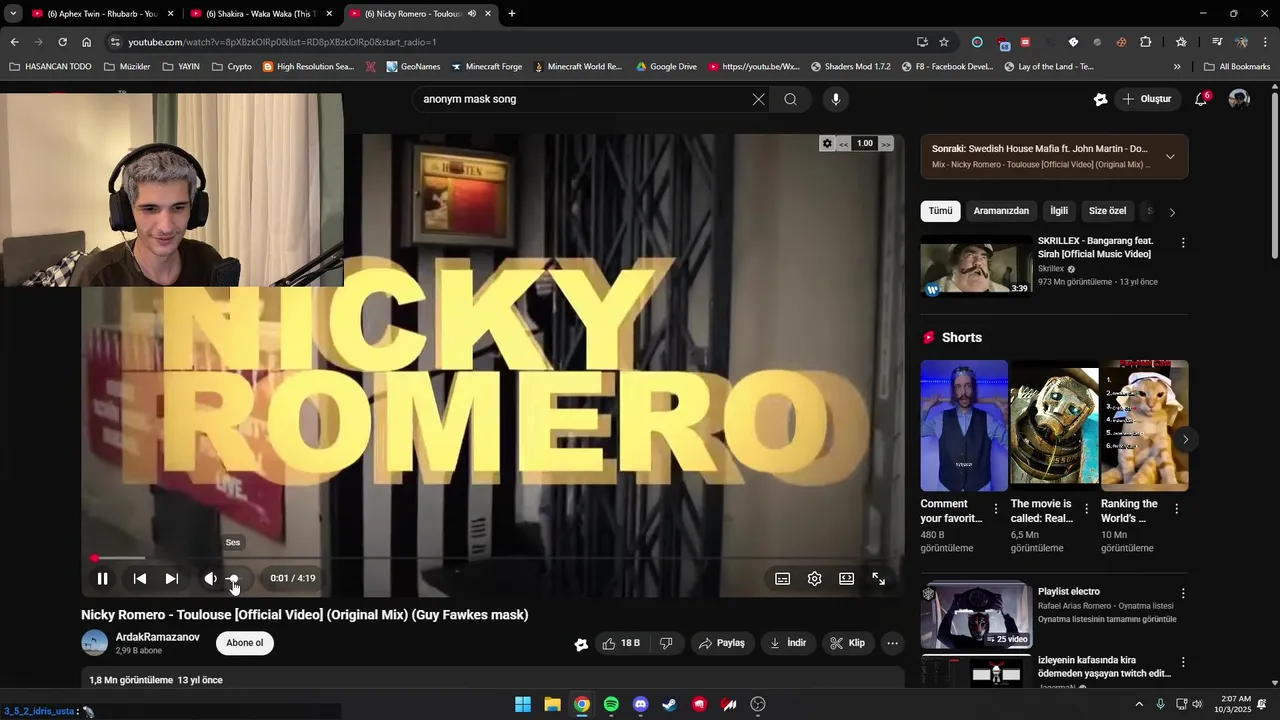
Task: Select the Size özel filter chip
Action: click(x=1107, y=211)
